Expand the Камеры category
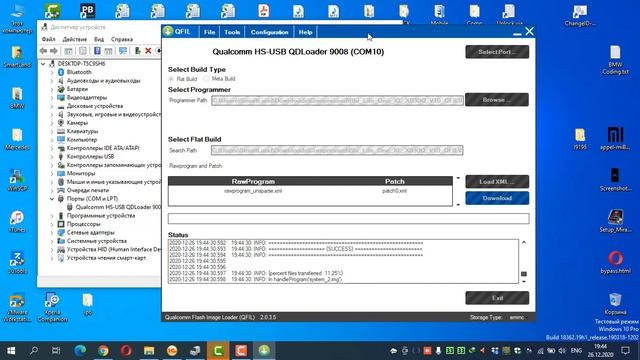This screenshot has width=640, height=360. point(52,123)
